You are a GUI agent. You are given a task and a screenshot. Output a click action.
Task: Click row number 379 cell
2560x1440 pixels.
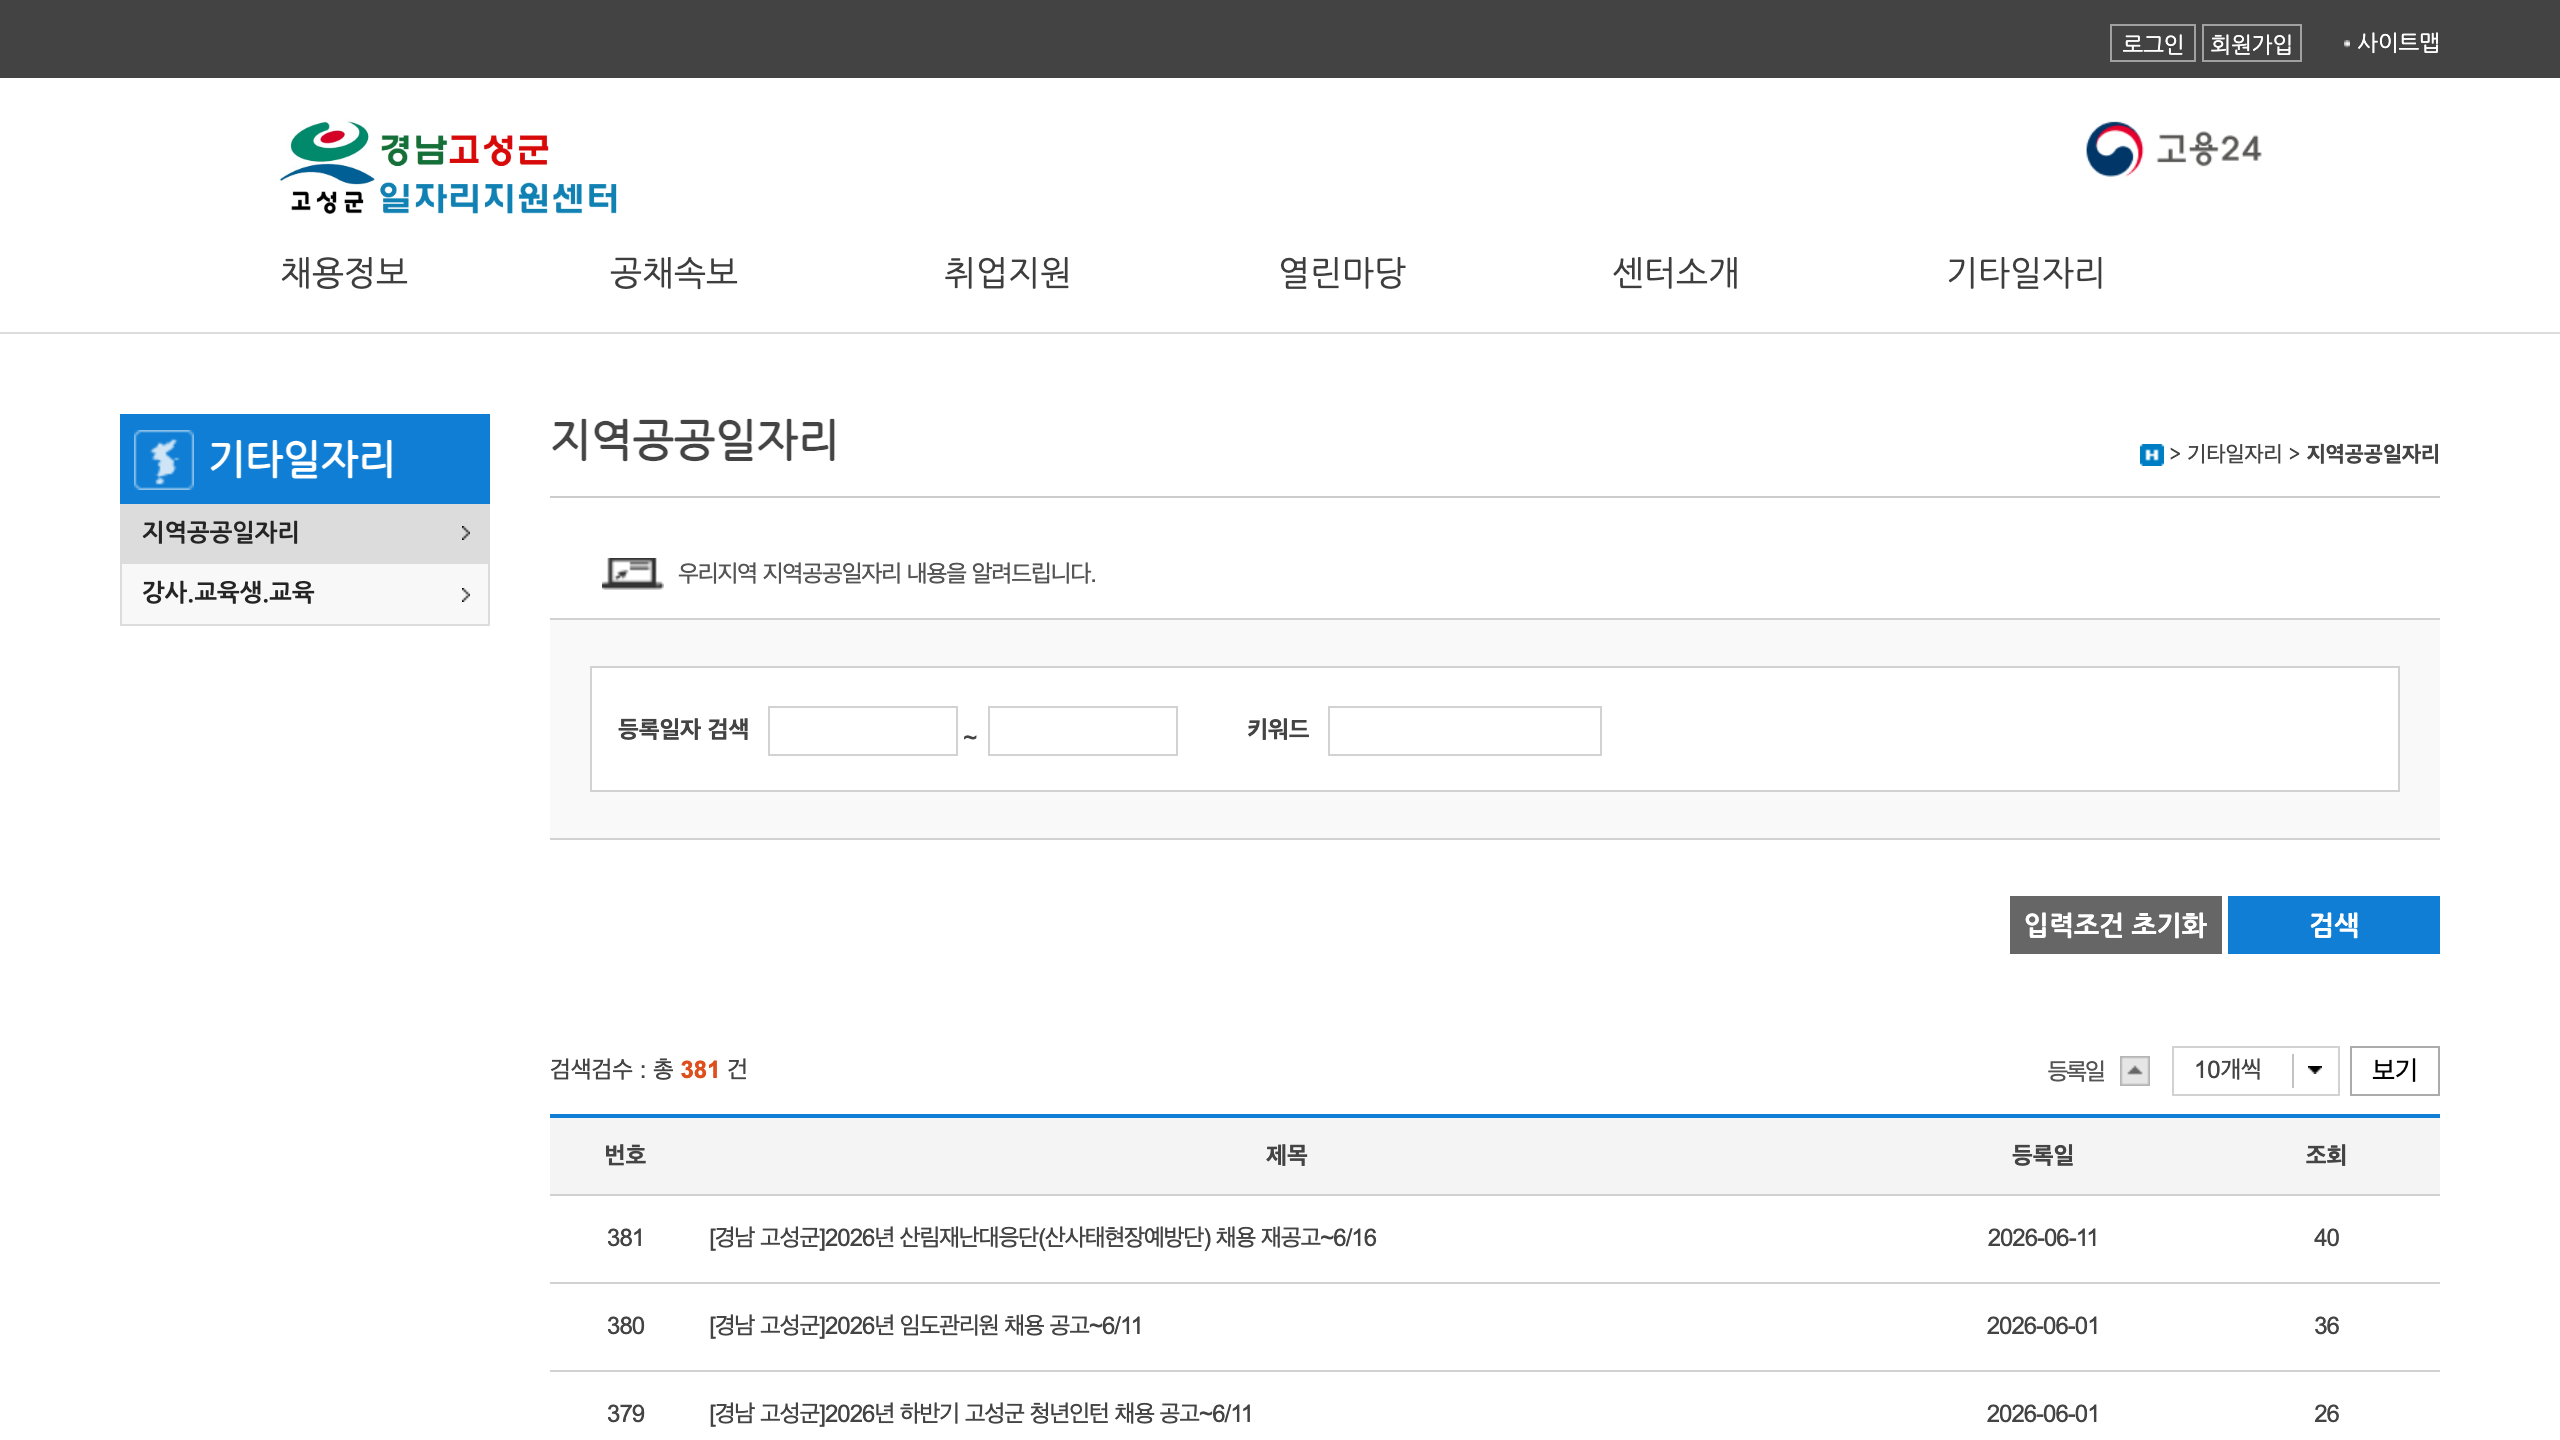point(625,1414)
